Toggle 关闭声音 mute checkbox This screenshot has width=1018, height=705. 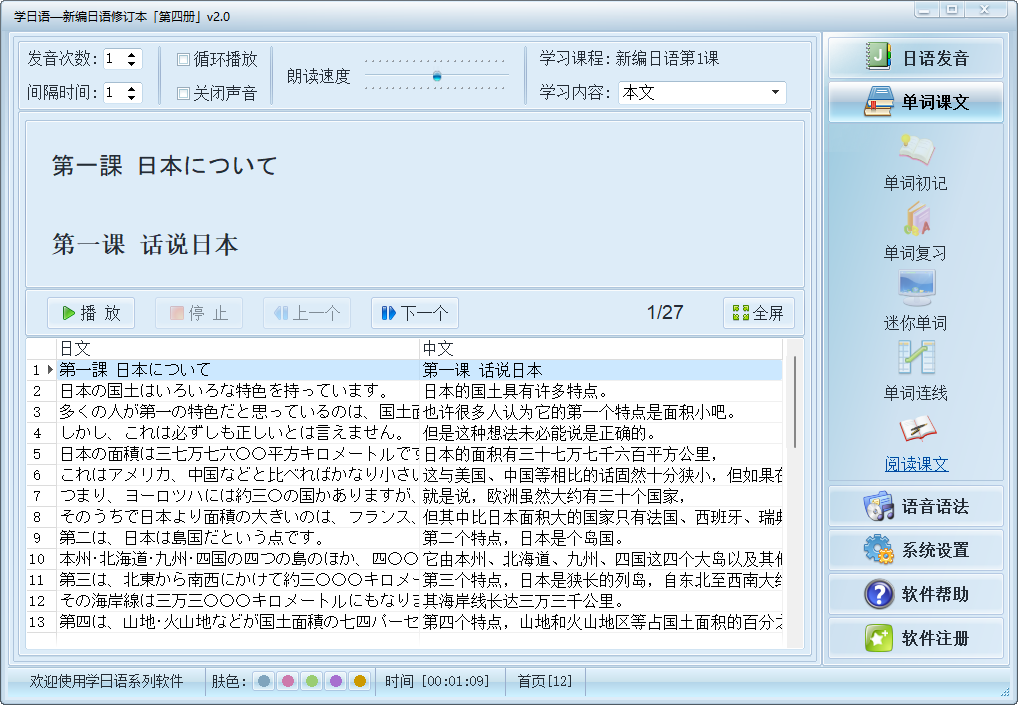183,93
